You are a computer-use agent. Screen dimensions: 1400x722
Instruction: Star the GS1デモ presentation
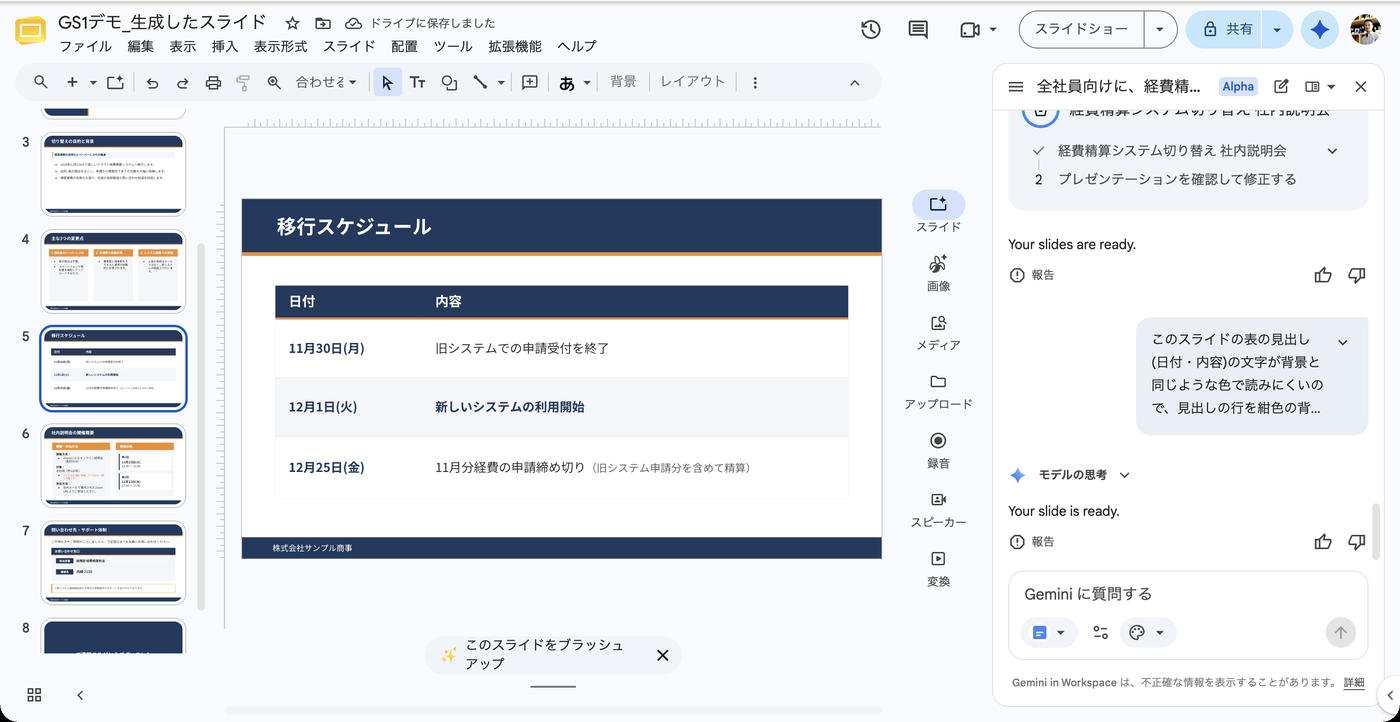tap(292, 23)
